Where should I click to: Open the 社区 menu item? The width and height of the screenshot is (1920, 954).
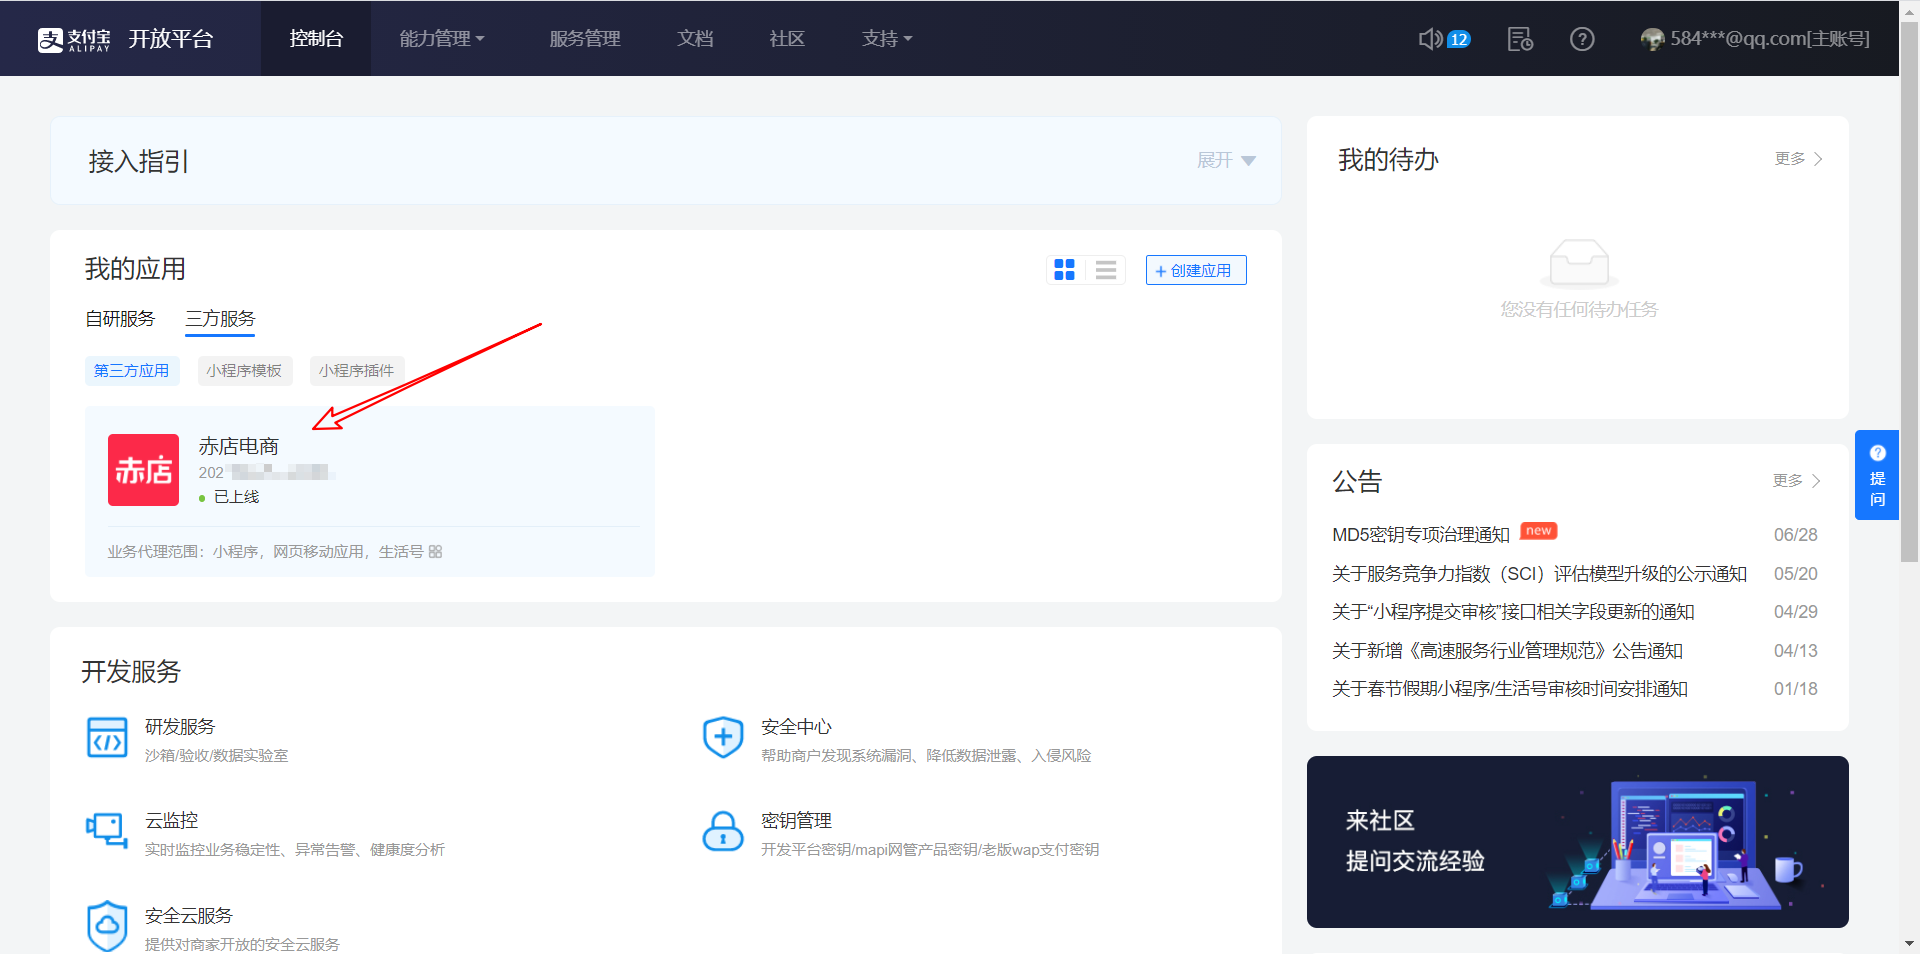pyautogui.click(x=787, y=38)
